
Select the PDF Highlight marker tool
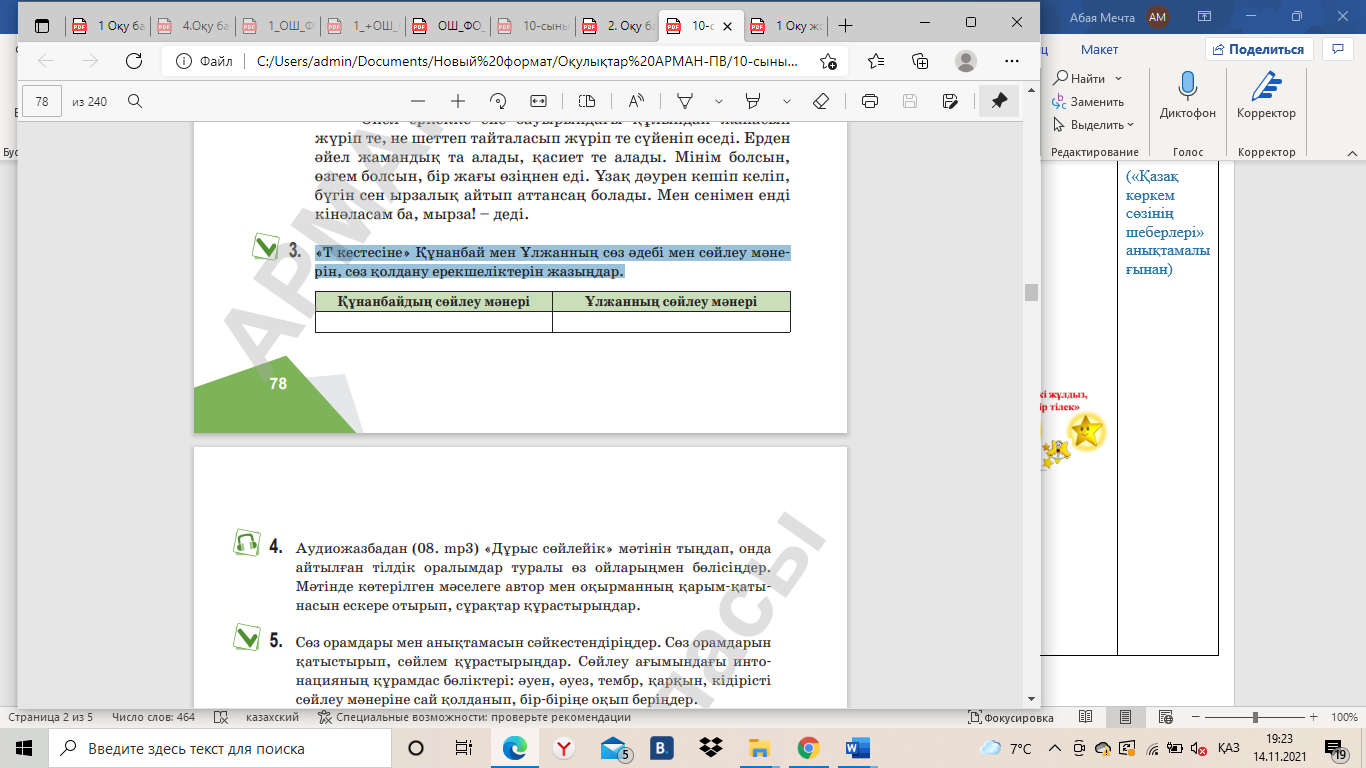click(754, 101)
